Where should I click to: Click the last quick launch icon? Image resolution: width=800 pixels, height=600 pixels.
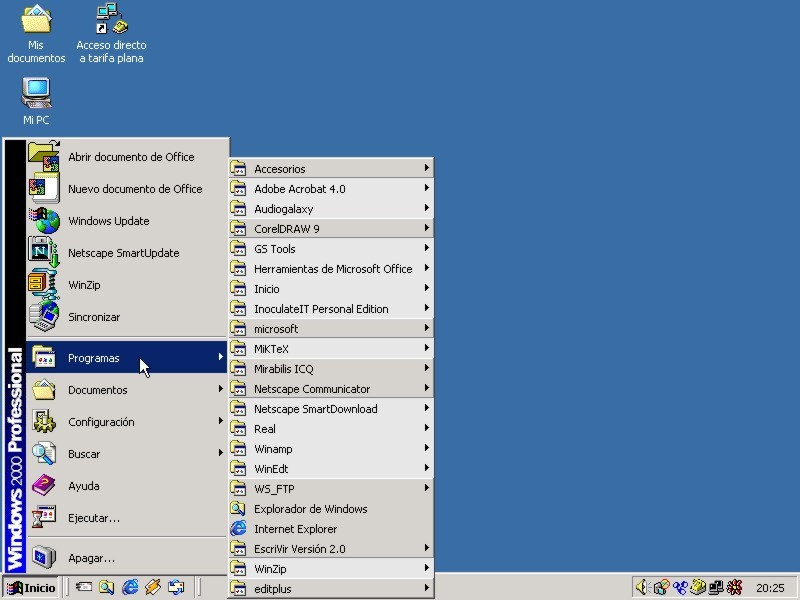[x=176, y=587]
